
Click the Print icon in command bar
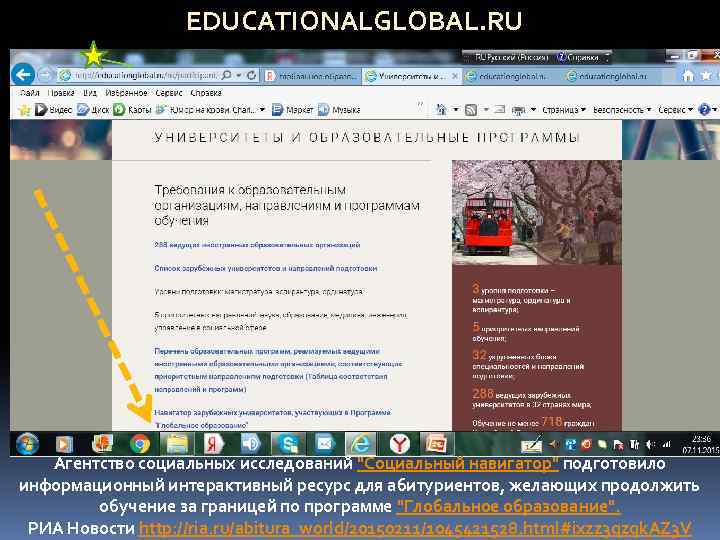pyautogui.click(x=518, y=110)
